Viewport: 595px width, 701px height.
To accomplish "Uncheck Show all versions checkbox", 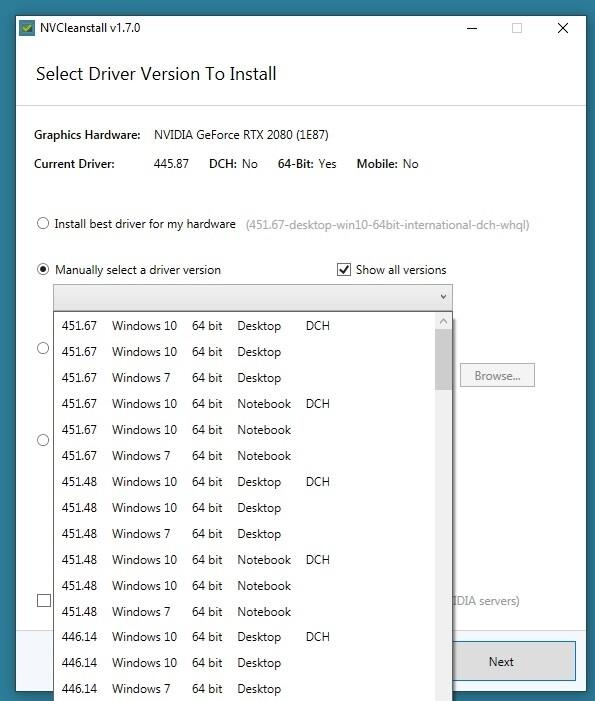I will (x=344, y=270).
